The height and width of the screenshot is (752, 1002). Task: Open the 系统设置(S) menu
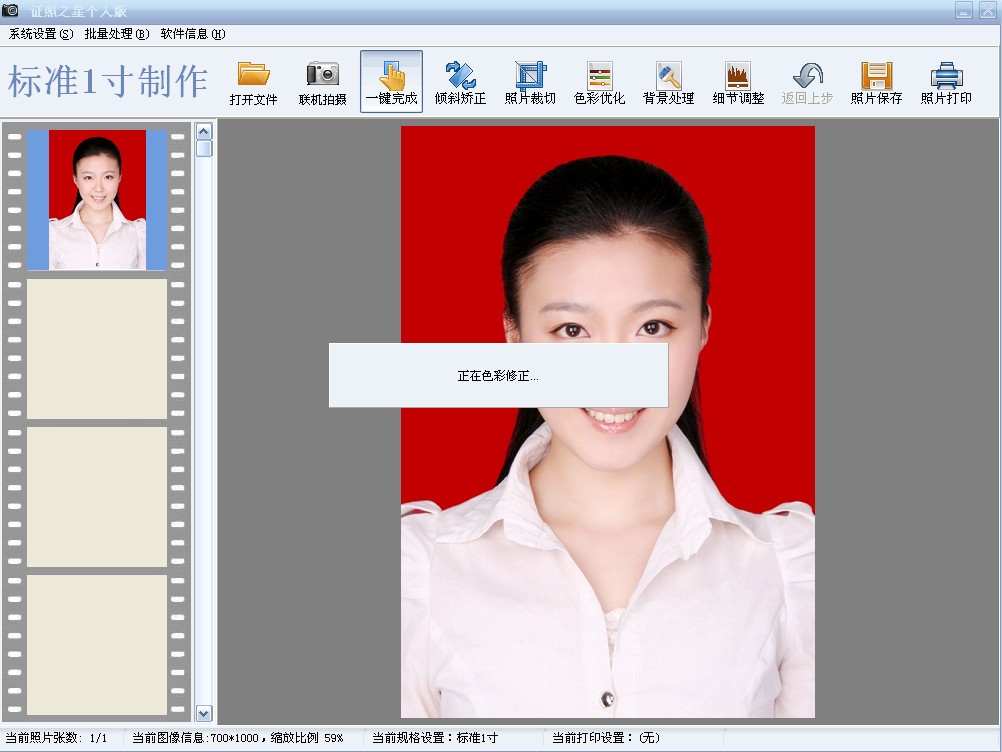(41, 34)
